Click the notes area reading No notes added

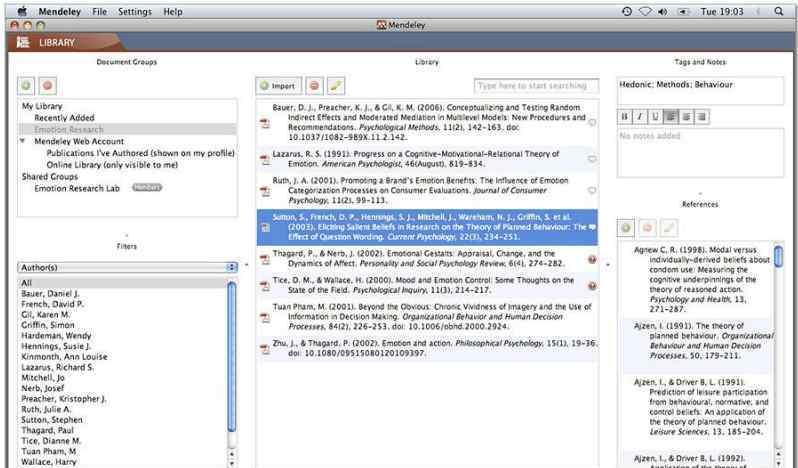point(700,153)
